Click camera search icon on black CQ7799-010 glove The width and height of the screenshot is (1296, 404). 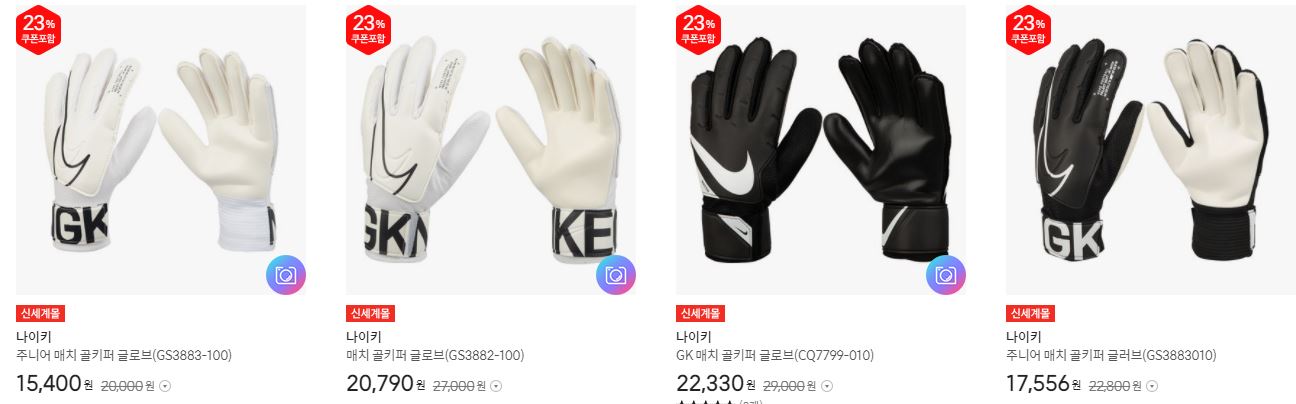pyautogui.click(x=946, y=275)
